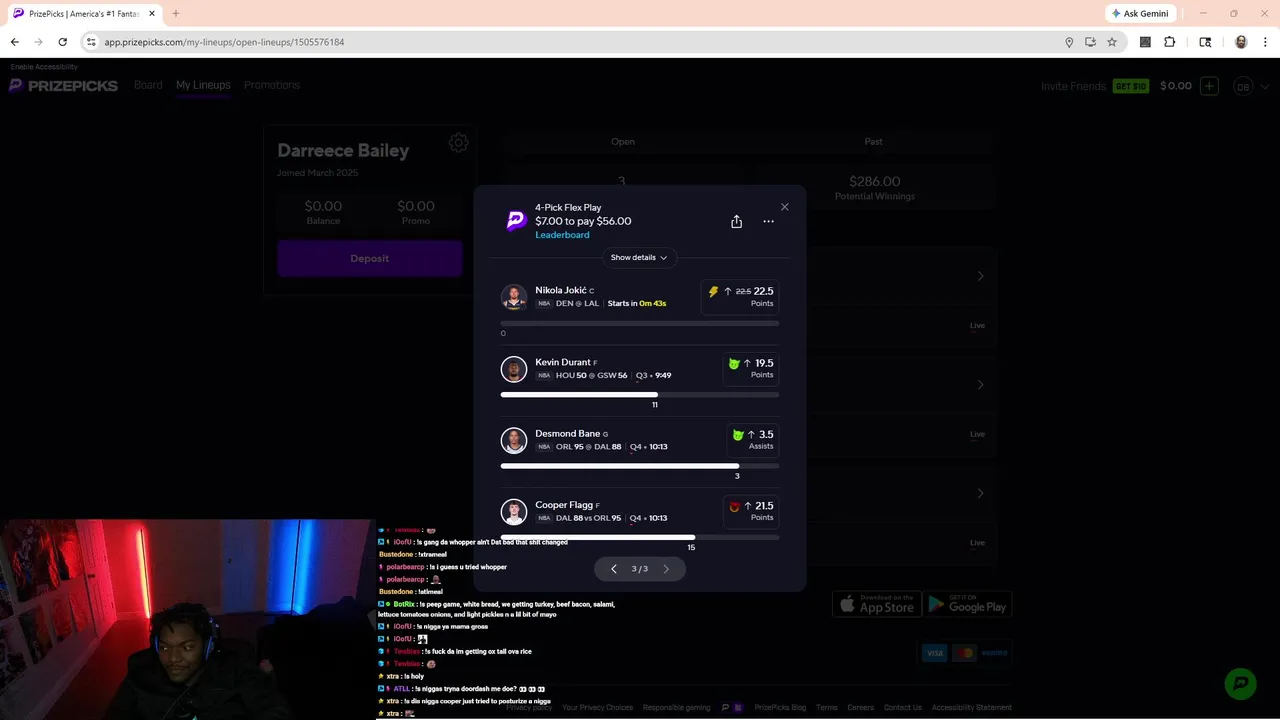Reload the page
The image size is (1280, 720).
click(62, 42)
